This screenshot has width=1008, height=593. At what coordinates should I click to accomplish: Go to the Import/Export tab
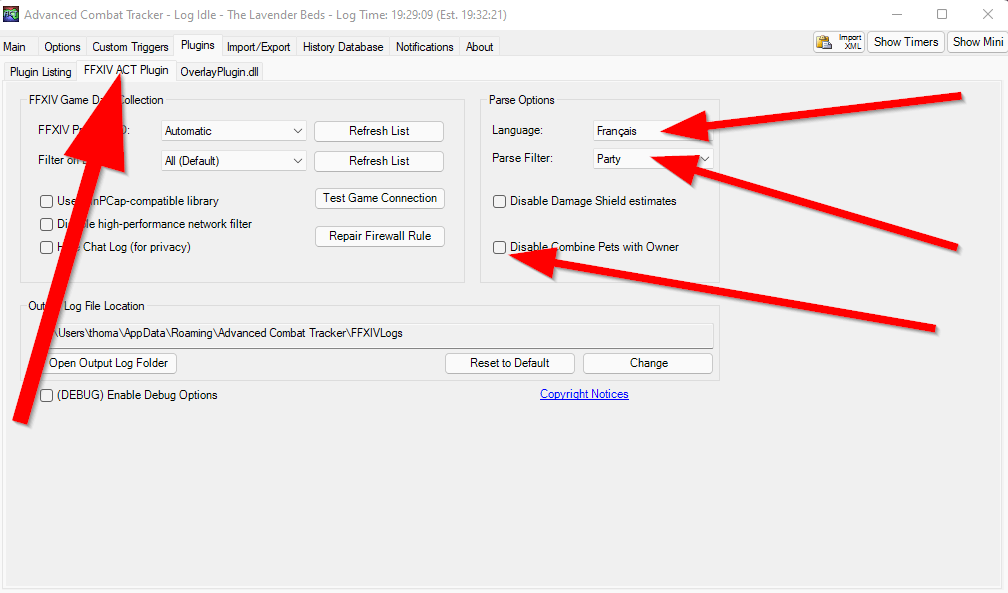258,47
